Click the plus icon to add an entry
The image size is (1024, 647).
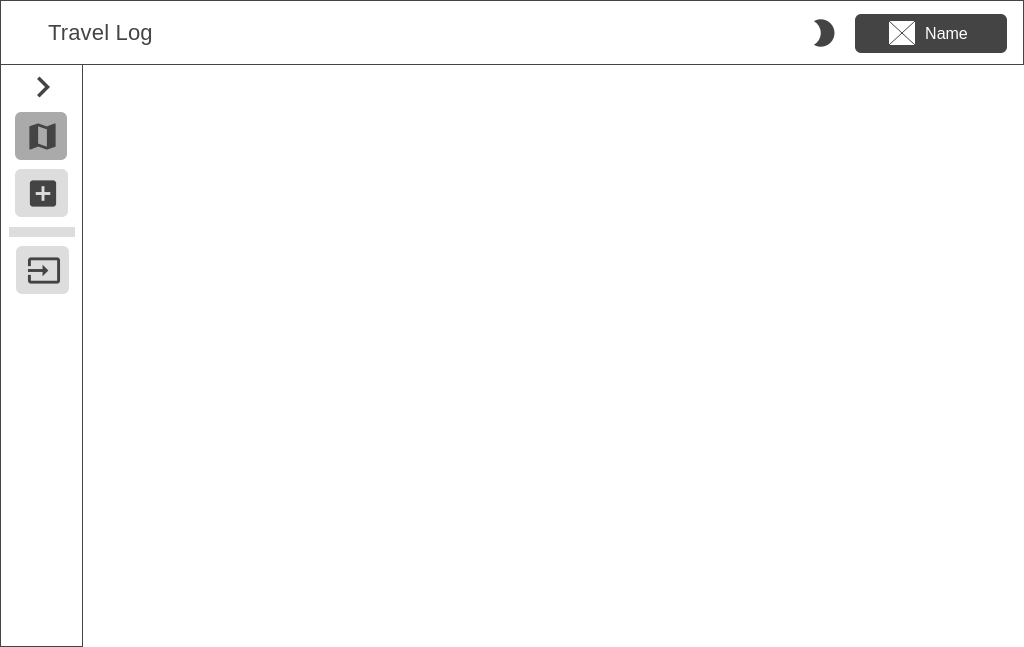click(42, 193)
